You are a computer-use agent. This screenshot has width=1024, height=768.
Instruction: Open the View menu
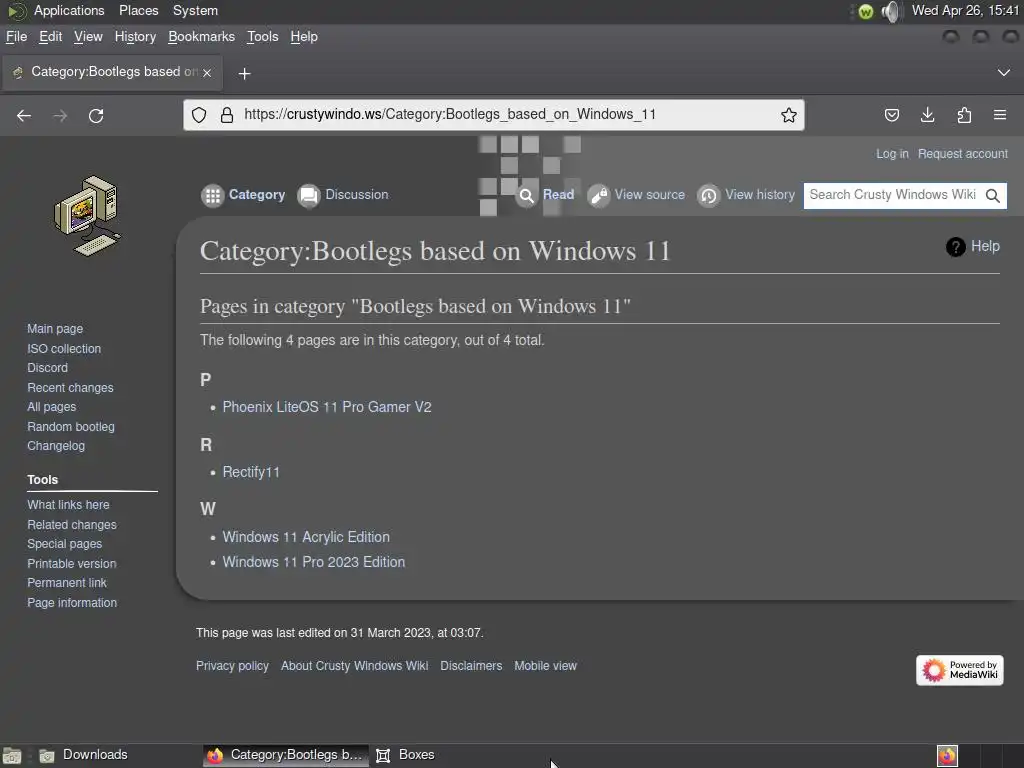tap(88, 37)
